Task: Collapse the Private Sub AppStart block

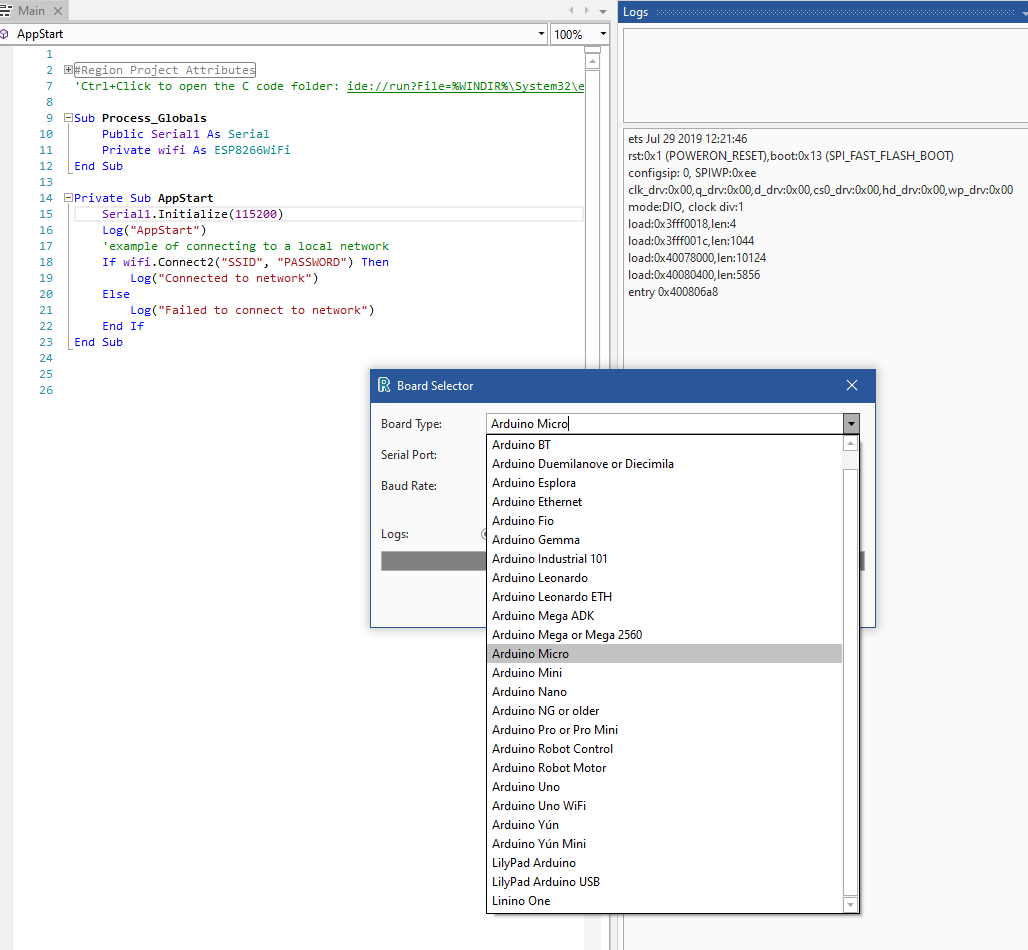Action: pos(68,197)
